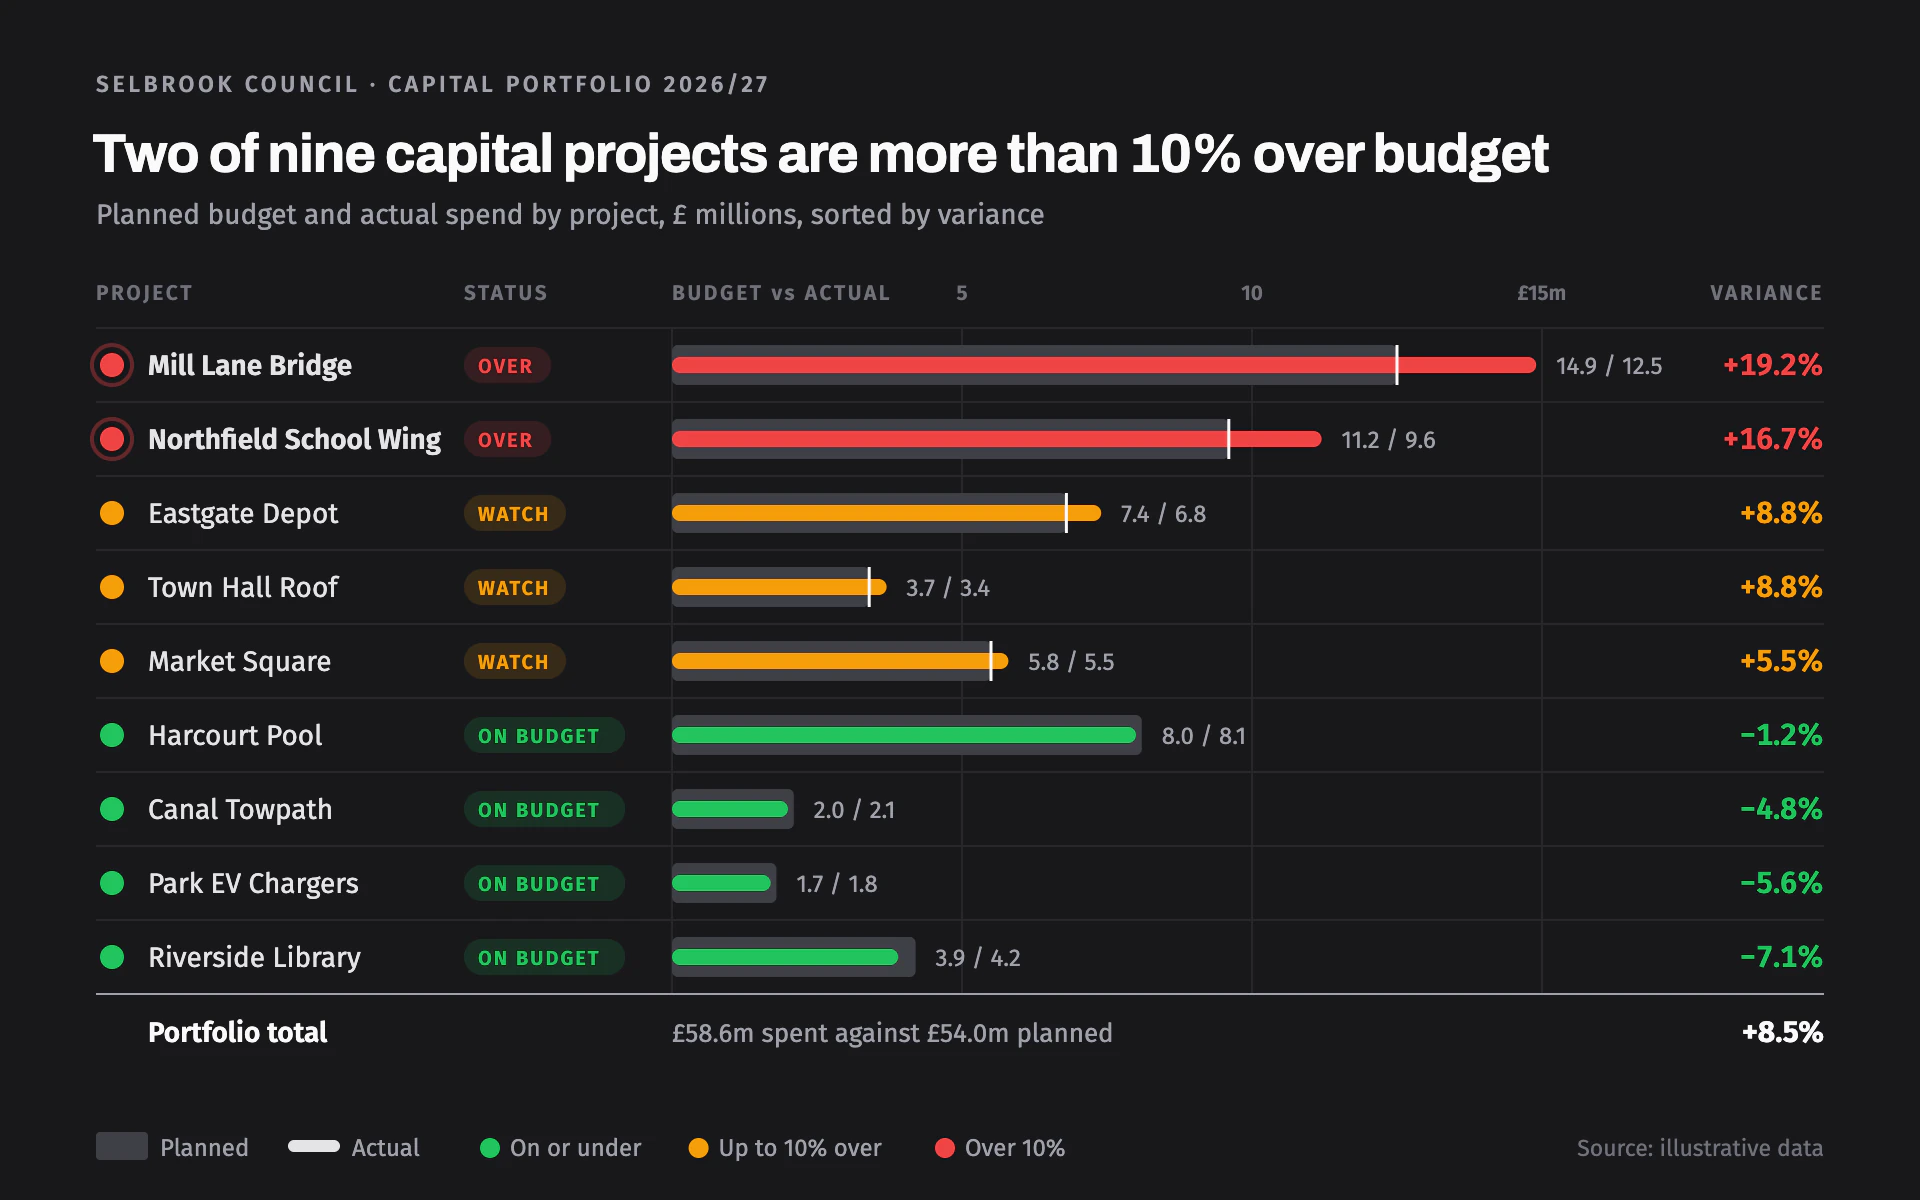
Task: Click the −5.6% variance value
Action: 1781,883
